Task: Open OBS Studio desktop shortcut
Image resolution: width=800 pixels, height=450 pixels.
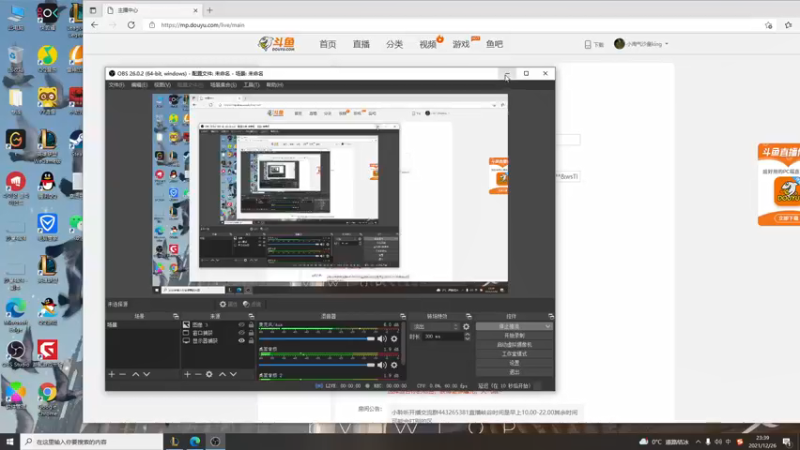Action: pyautogui.click(x=16, y=354)
